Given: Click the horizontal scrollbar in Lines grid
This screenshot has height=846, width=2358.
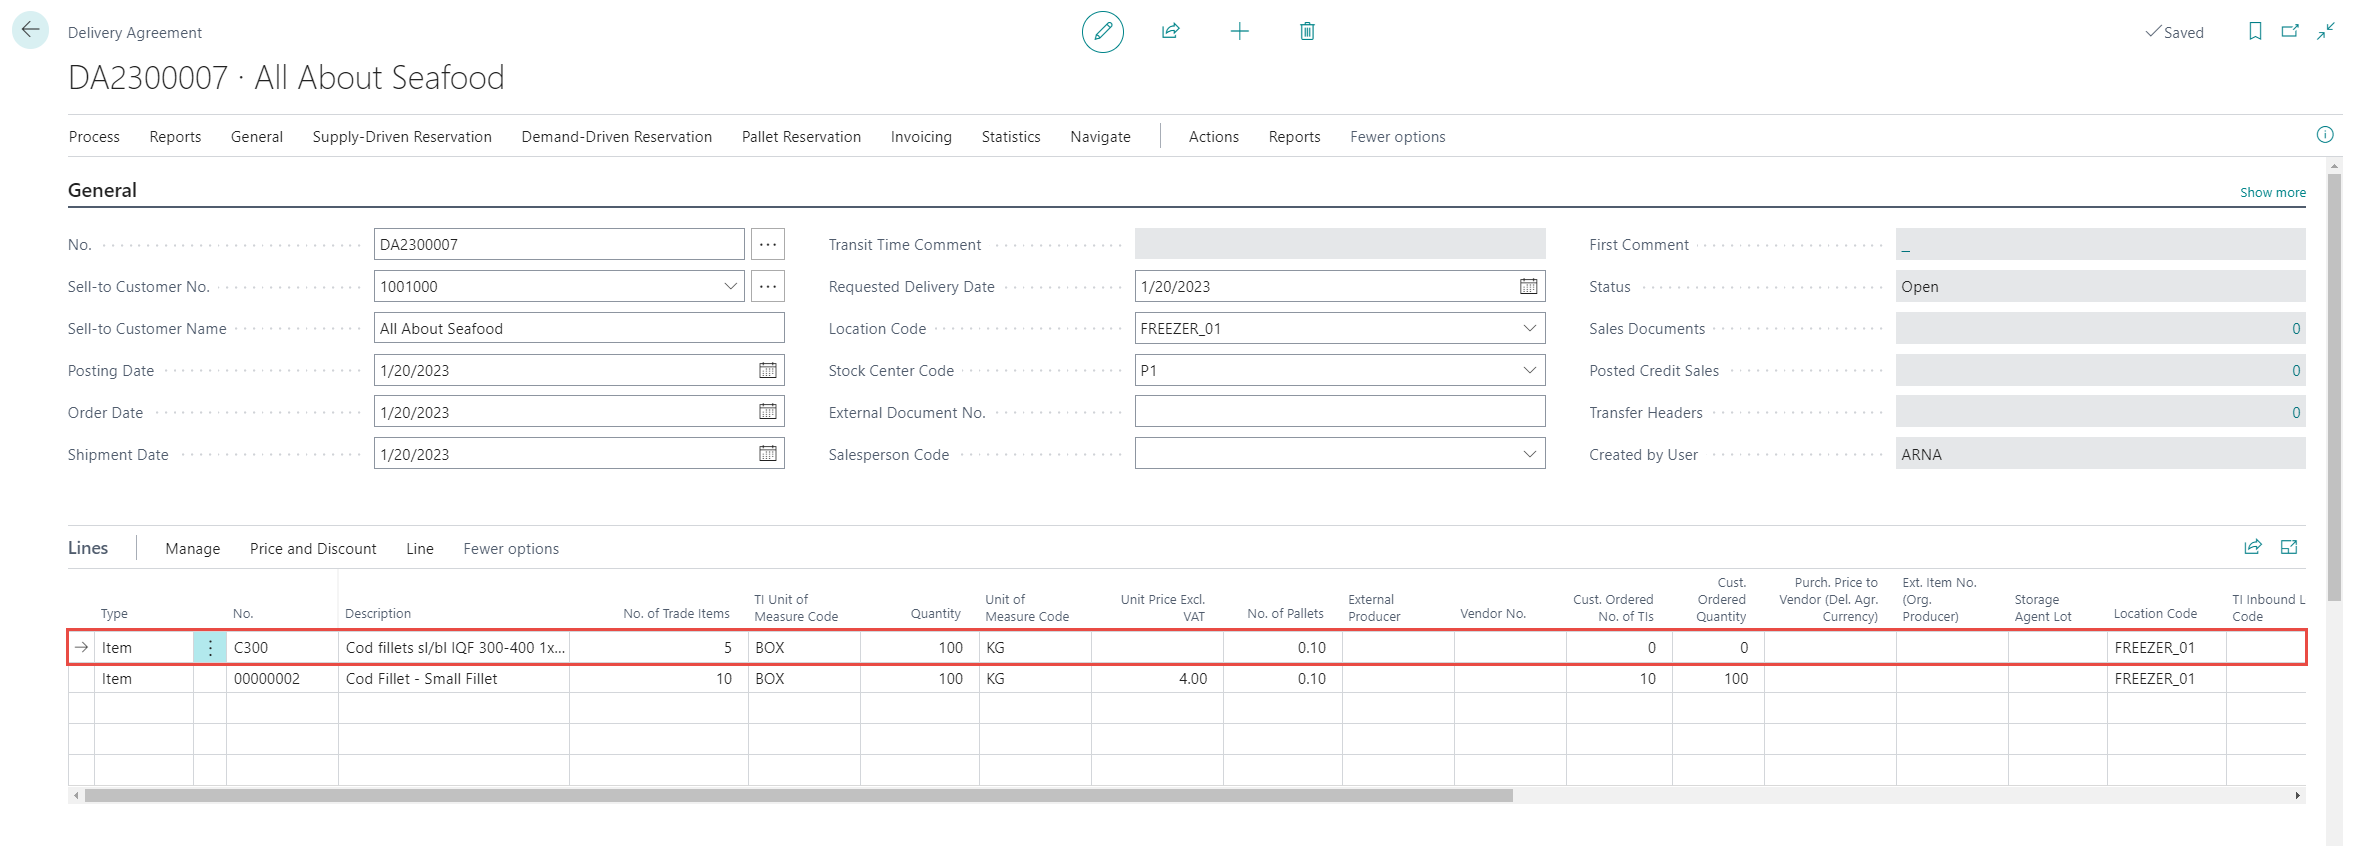Looking at the screenshot, I should click(798, 796).
